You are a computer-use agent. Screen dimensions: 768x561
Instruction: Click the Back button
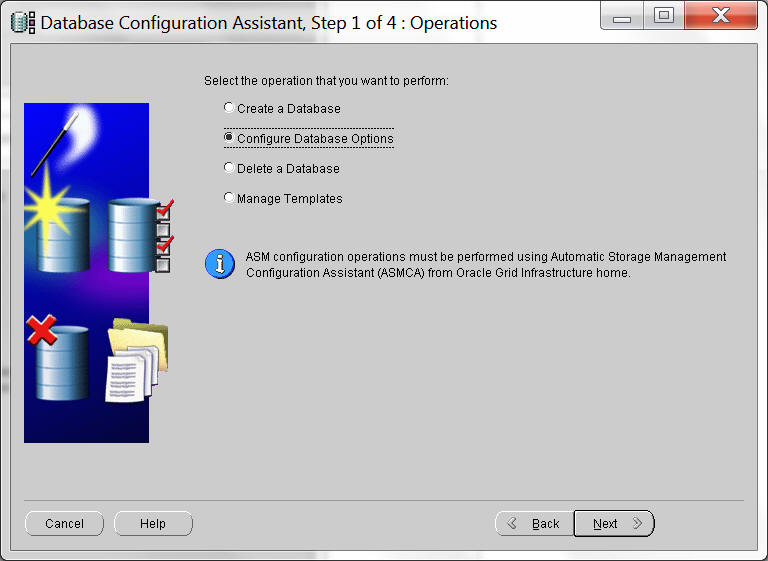(x=534, y=523)
